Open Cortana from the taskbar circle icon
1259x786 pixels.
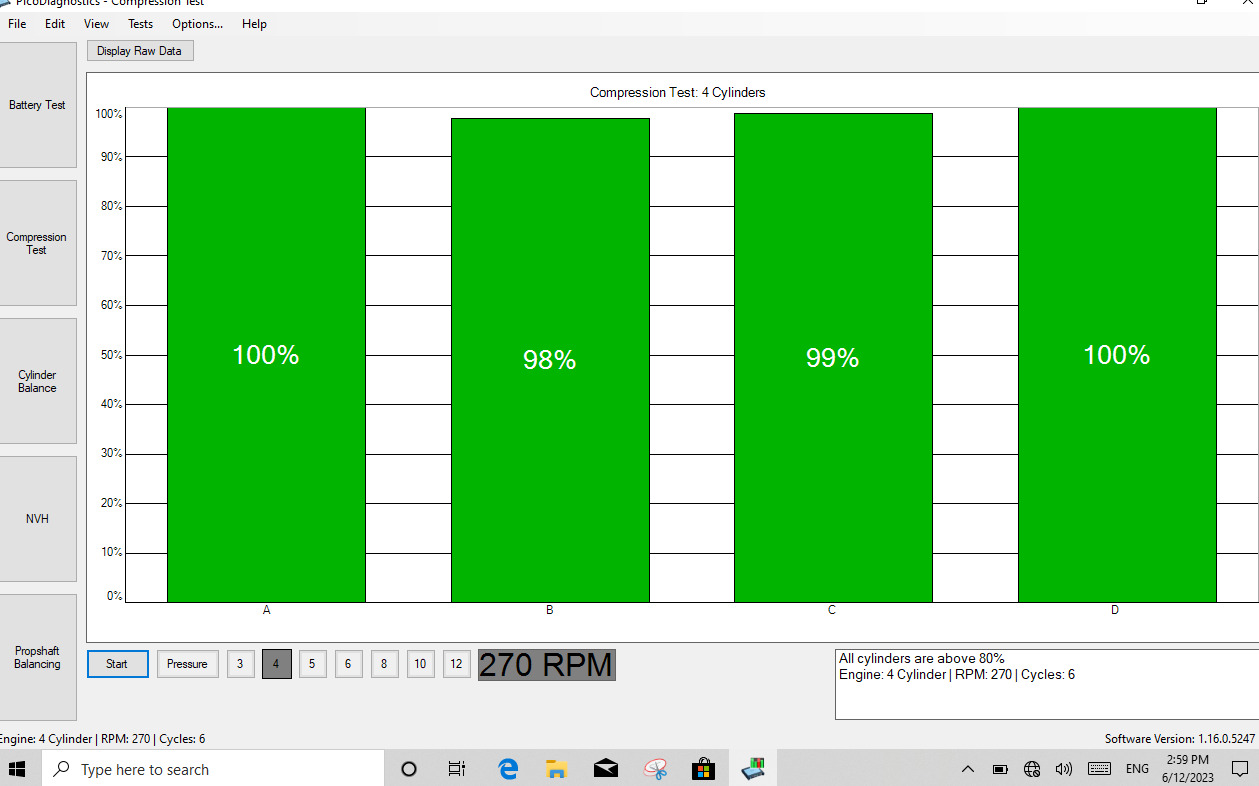408,769
